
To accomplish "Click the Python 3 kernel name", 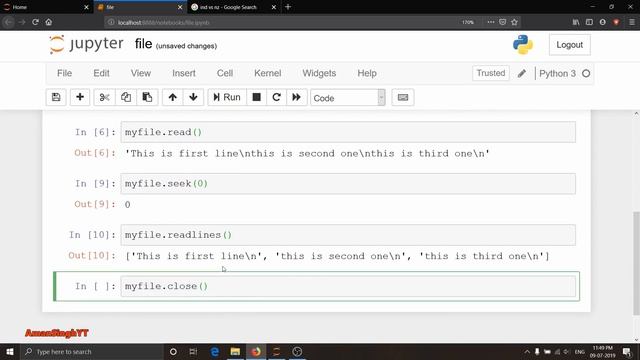I will pyautogui.click(x=557, y=73).
